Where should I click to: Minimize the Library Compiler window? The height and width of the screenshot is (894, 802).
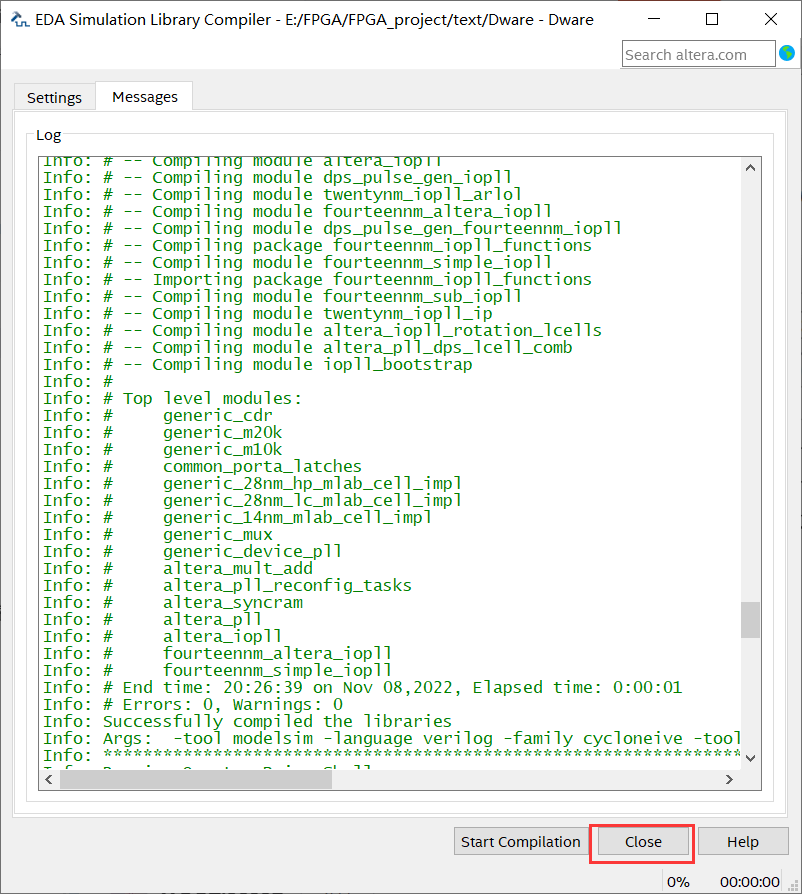(x=654, y=19)
